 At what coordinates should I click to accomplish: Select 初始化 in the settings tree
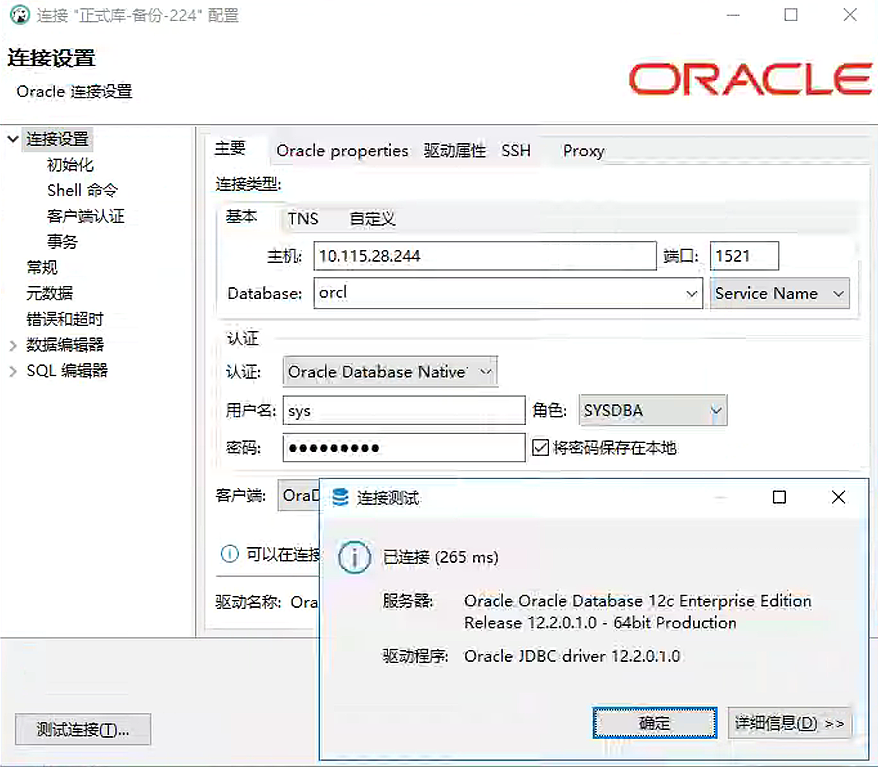coord(70,165)
